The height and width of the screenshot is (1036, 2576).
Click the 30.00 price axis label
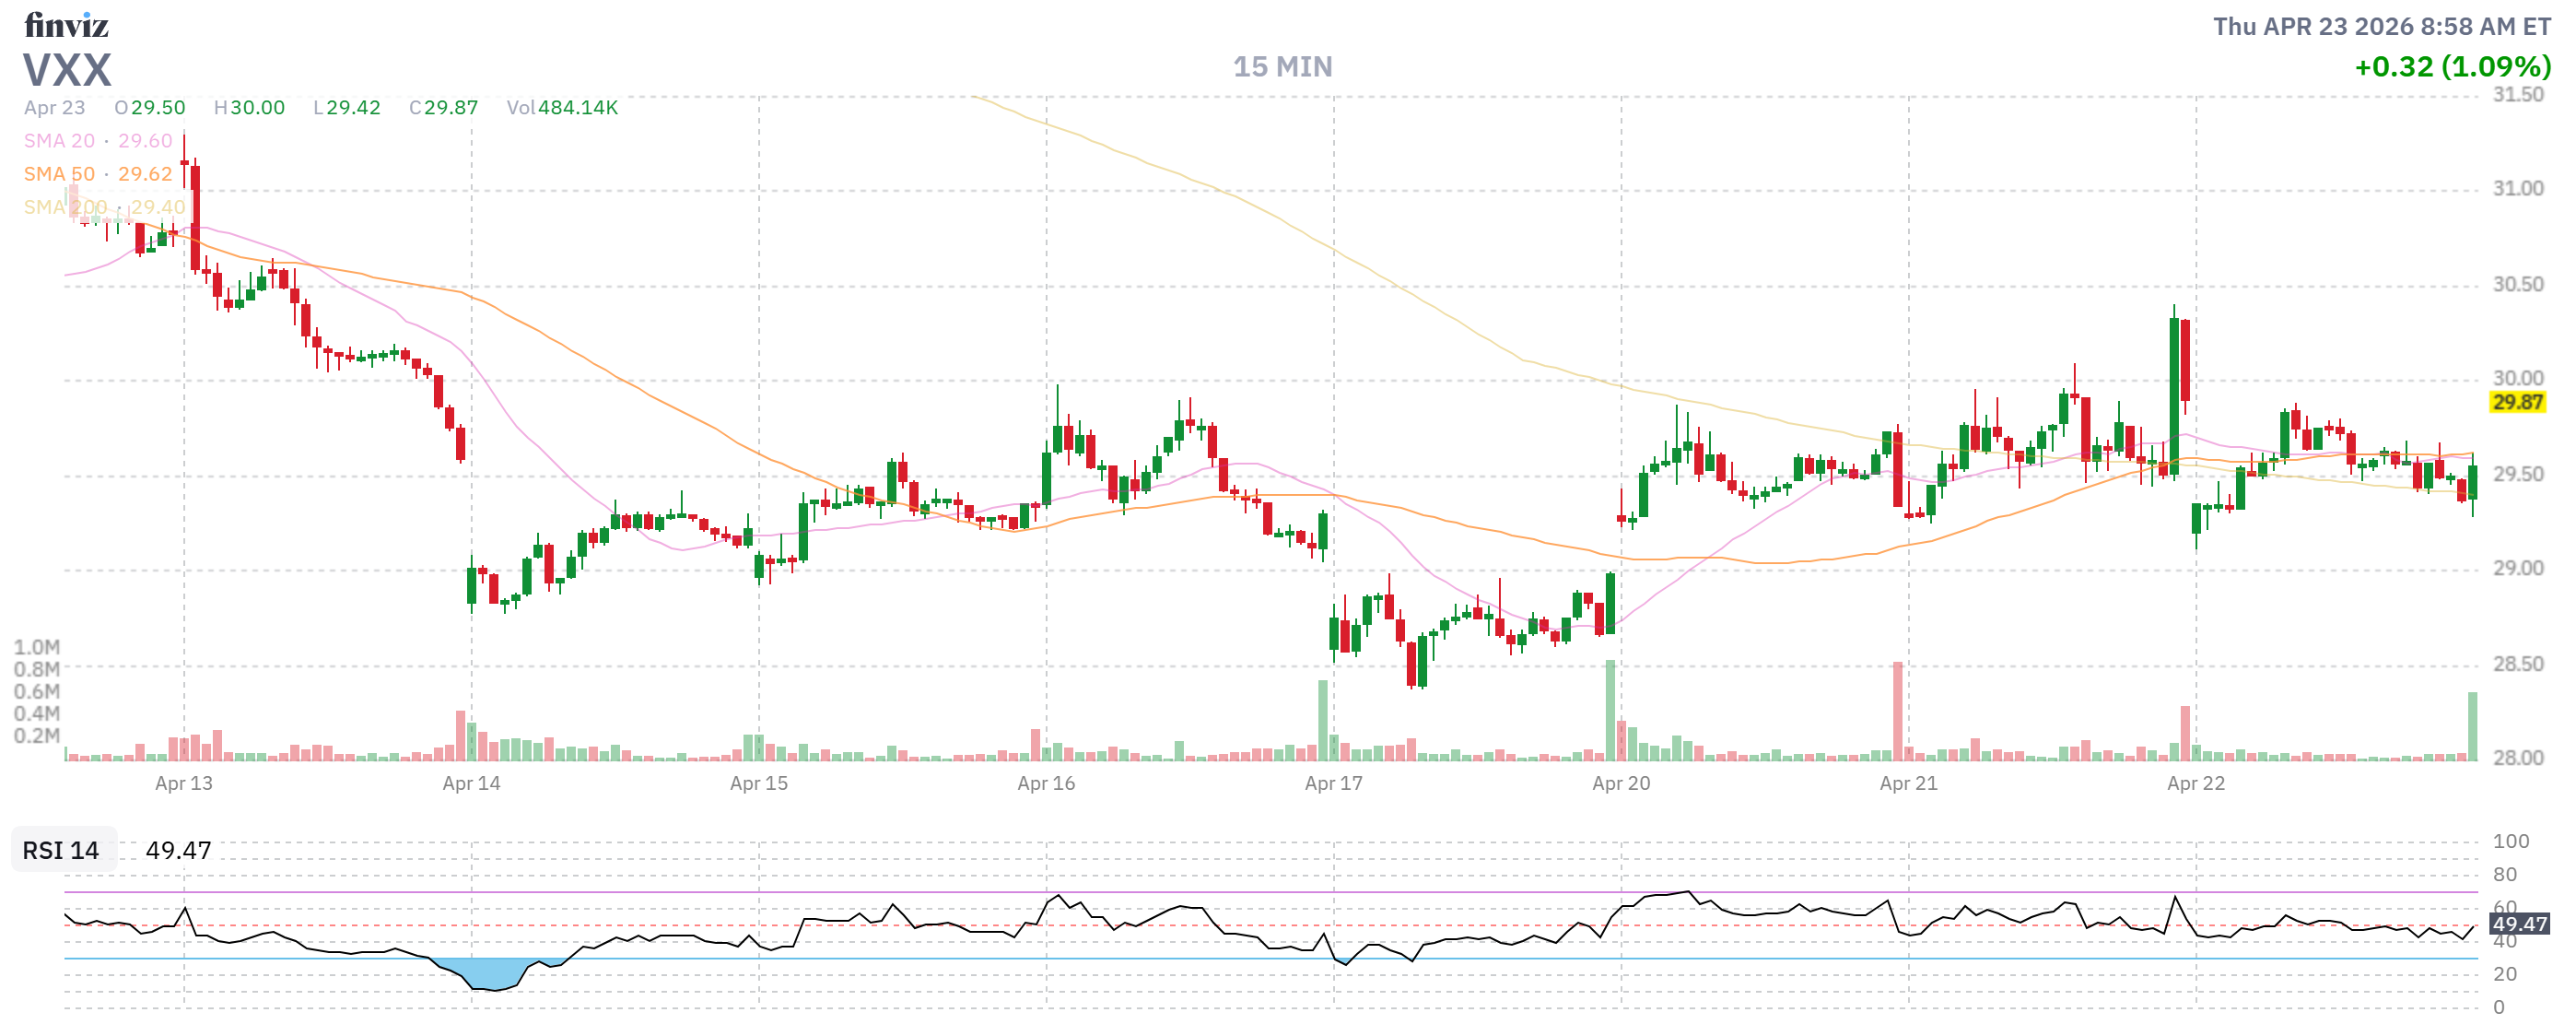(x=2517, y=378)
